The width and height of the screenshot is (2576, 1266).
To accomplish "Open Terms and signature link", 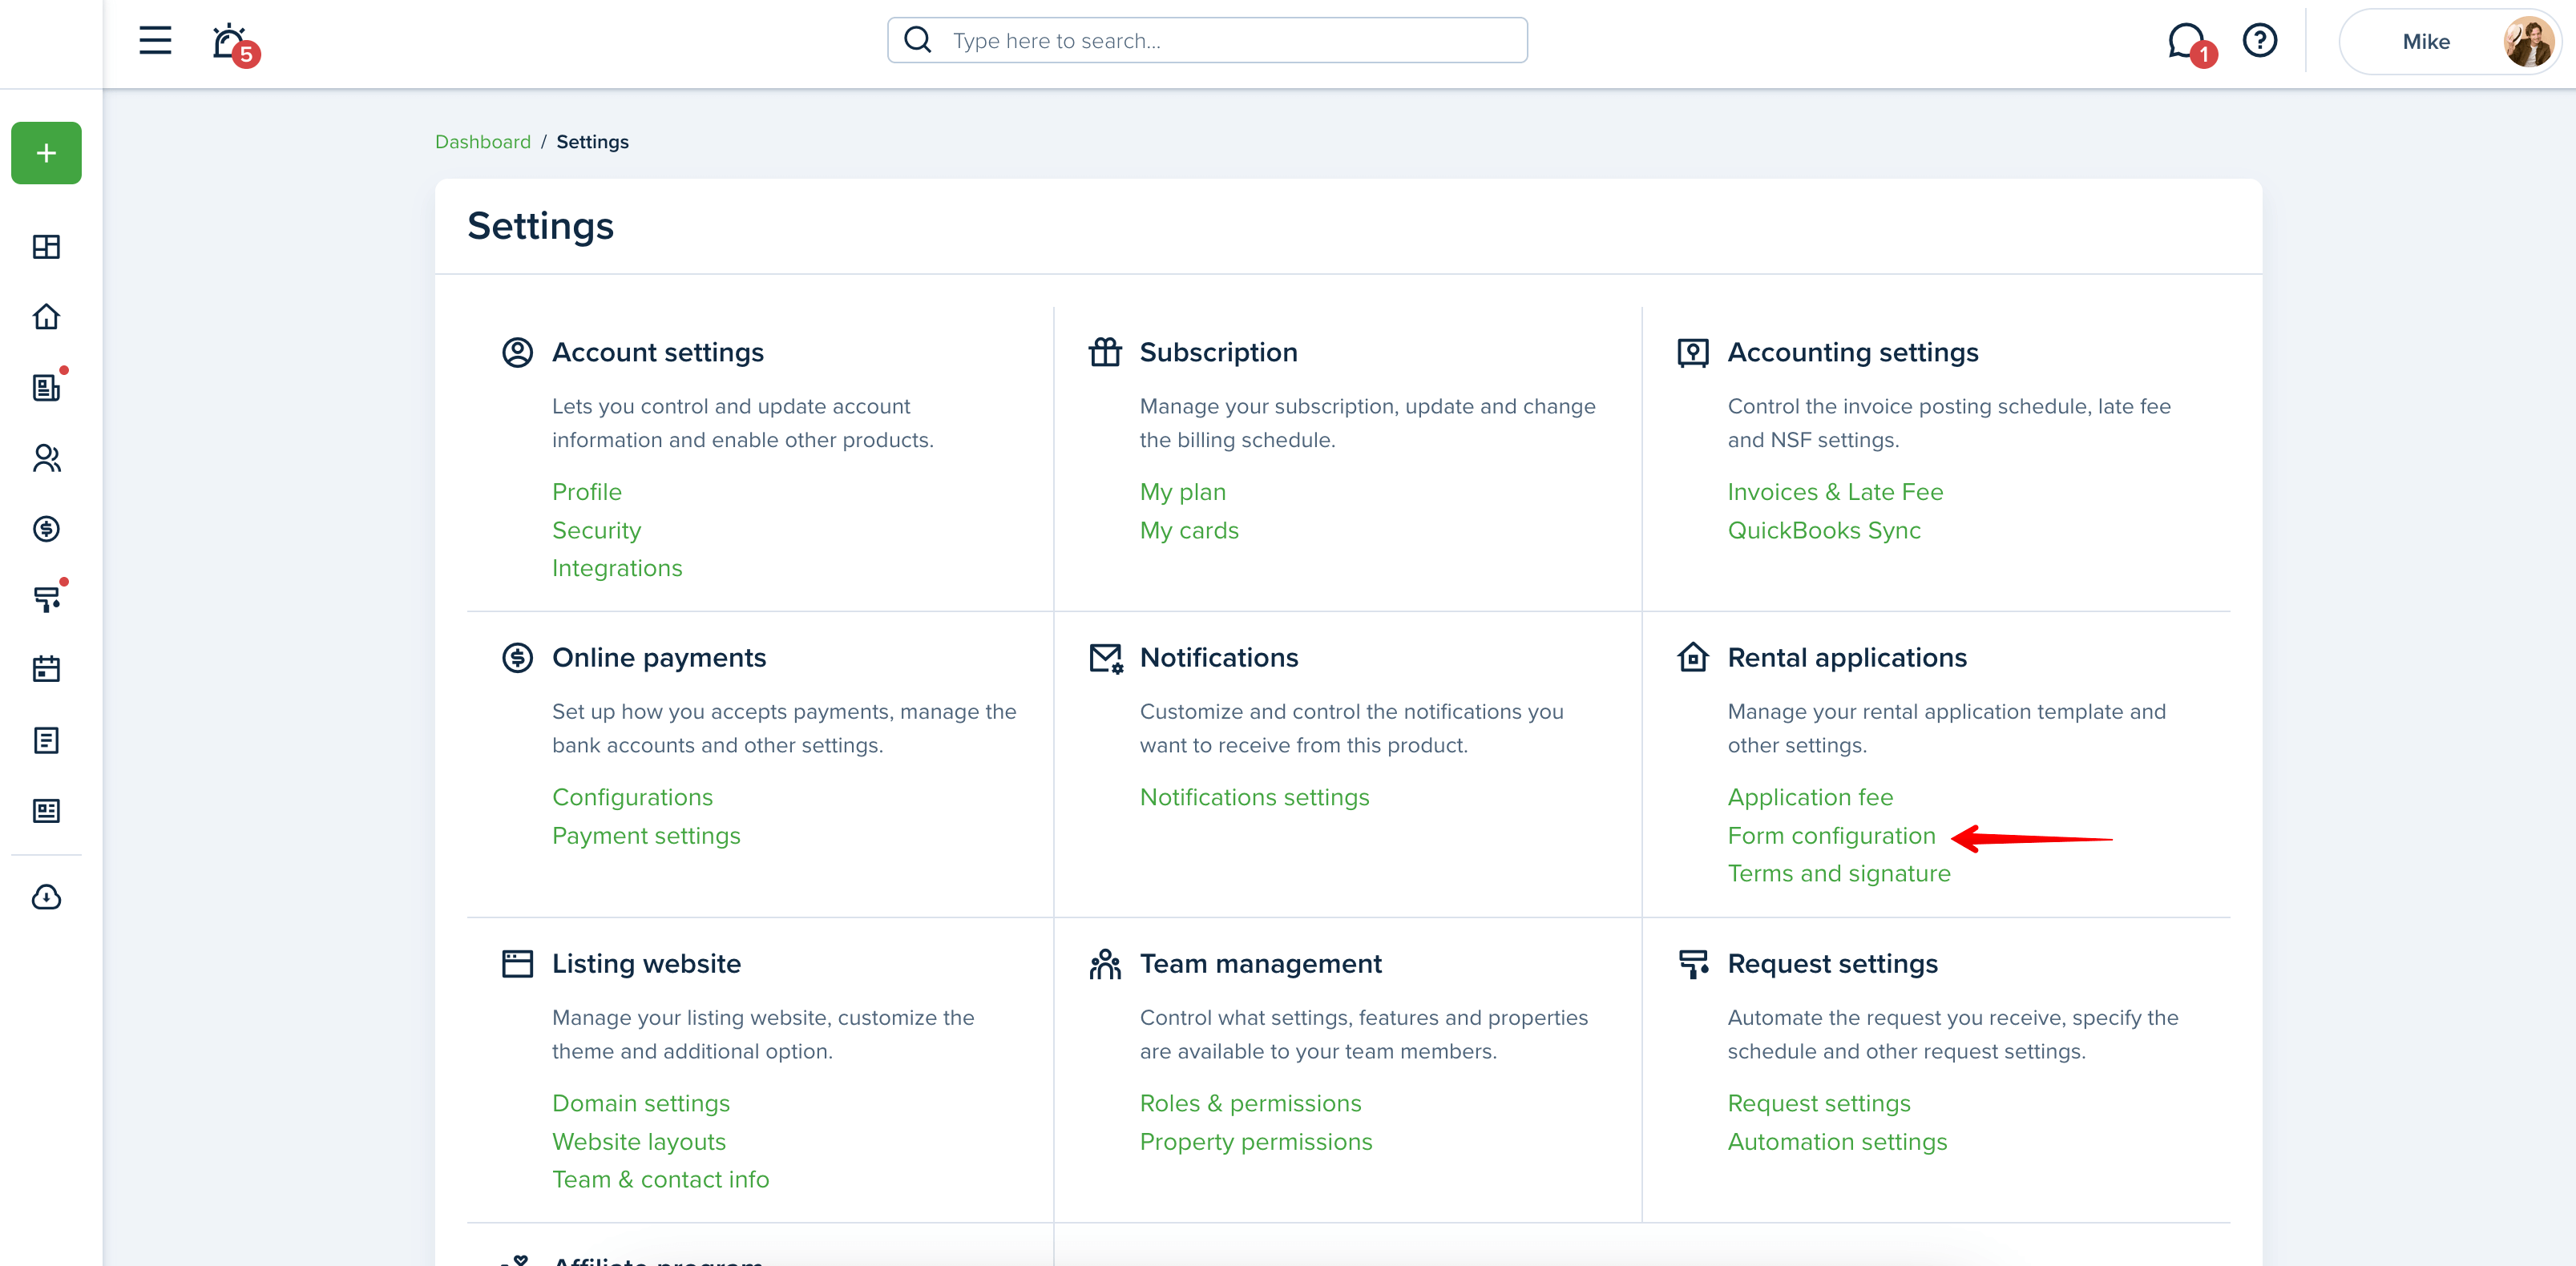I will click(1839, 873).
